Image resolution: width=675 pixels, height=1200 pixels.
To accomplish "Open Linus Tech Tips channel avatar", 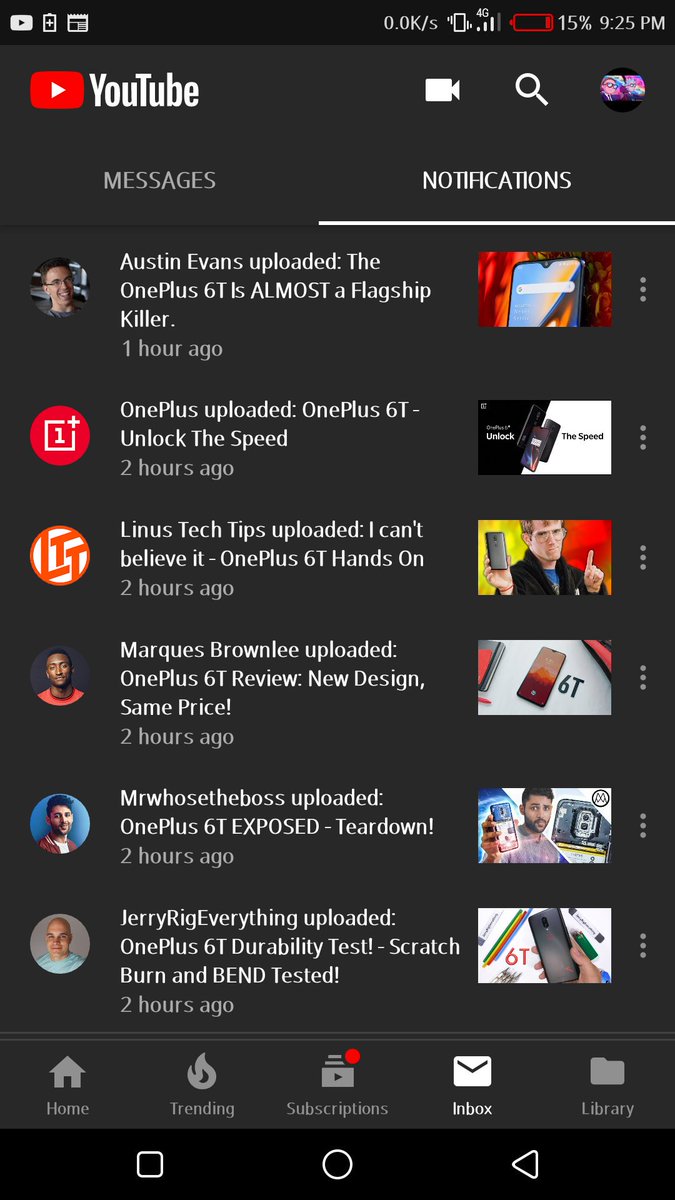I will tap(60, 555).
